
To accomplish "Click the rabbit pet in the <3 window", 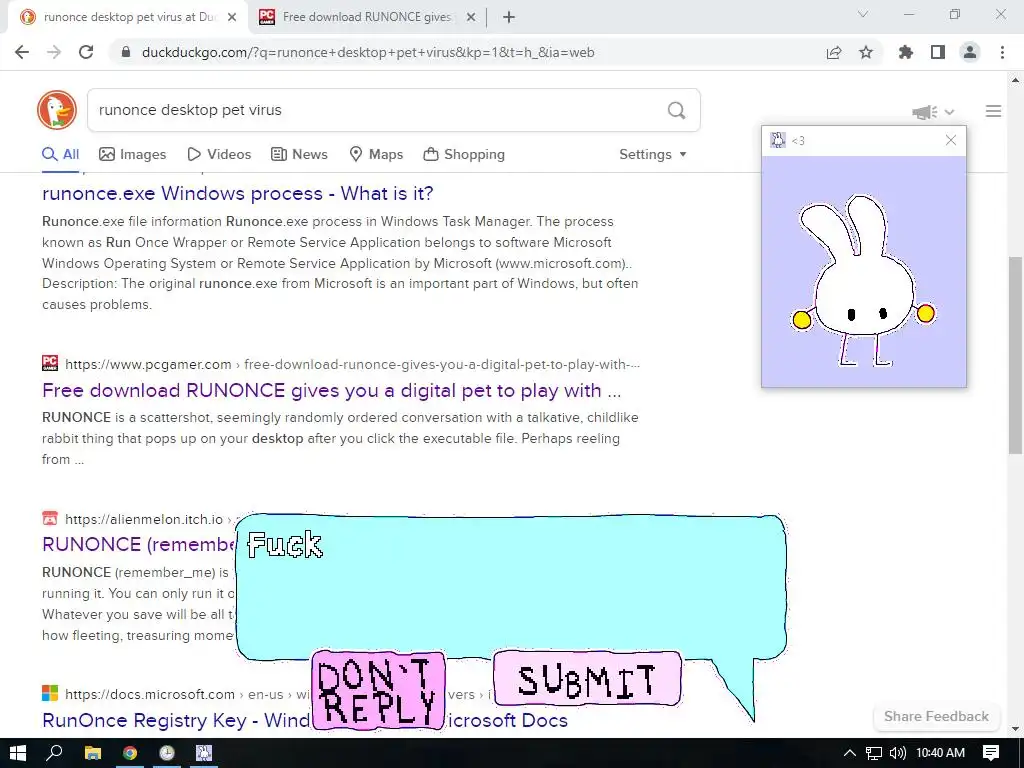I will tap(863, 280).
